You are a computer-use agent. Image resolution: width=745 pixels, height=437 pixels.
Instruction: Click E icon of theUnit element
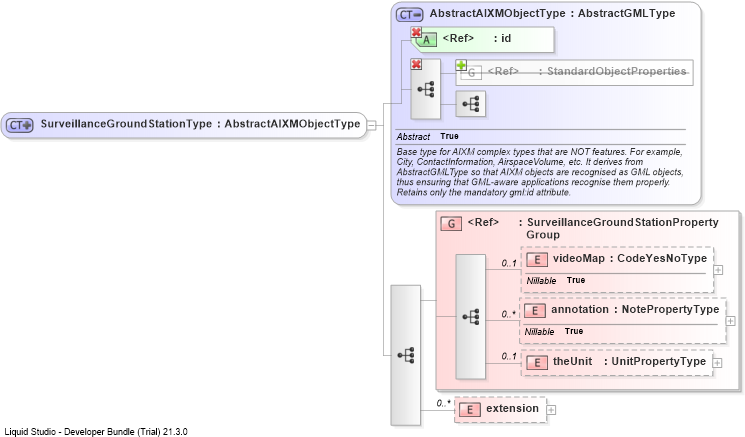pyautogui.click(x=537, y=362)
